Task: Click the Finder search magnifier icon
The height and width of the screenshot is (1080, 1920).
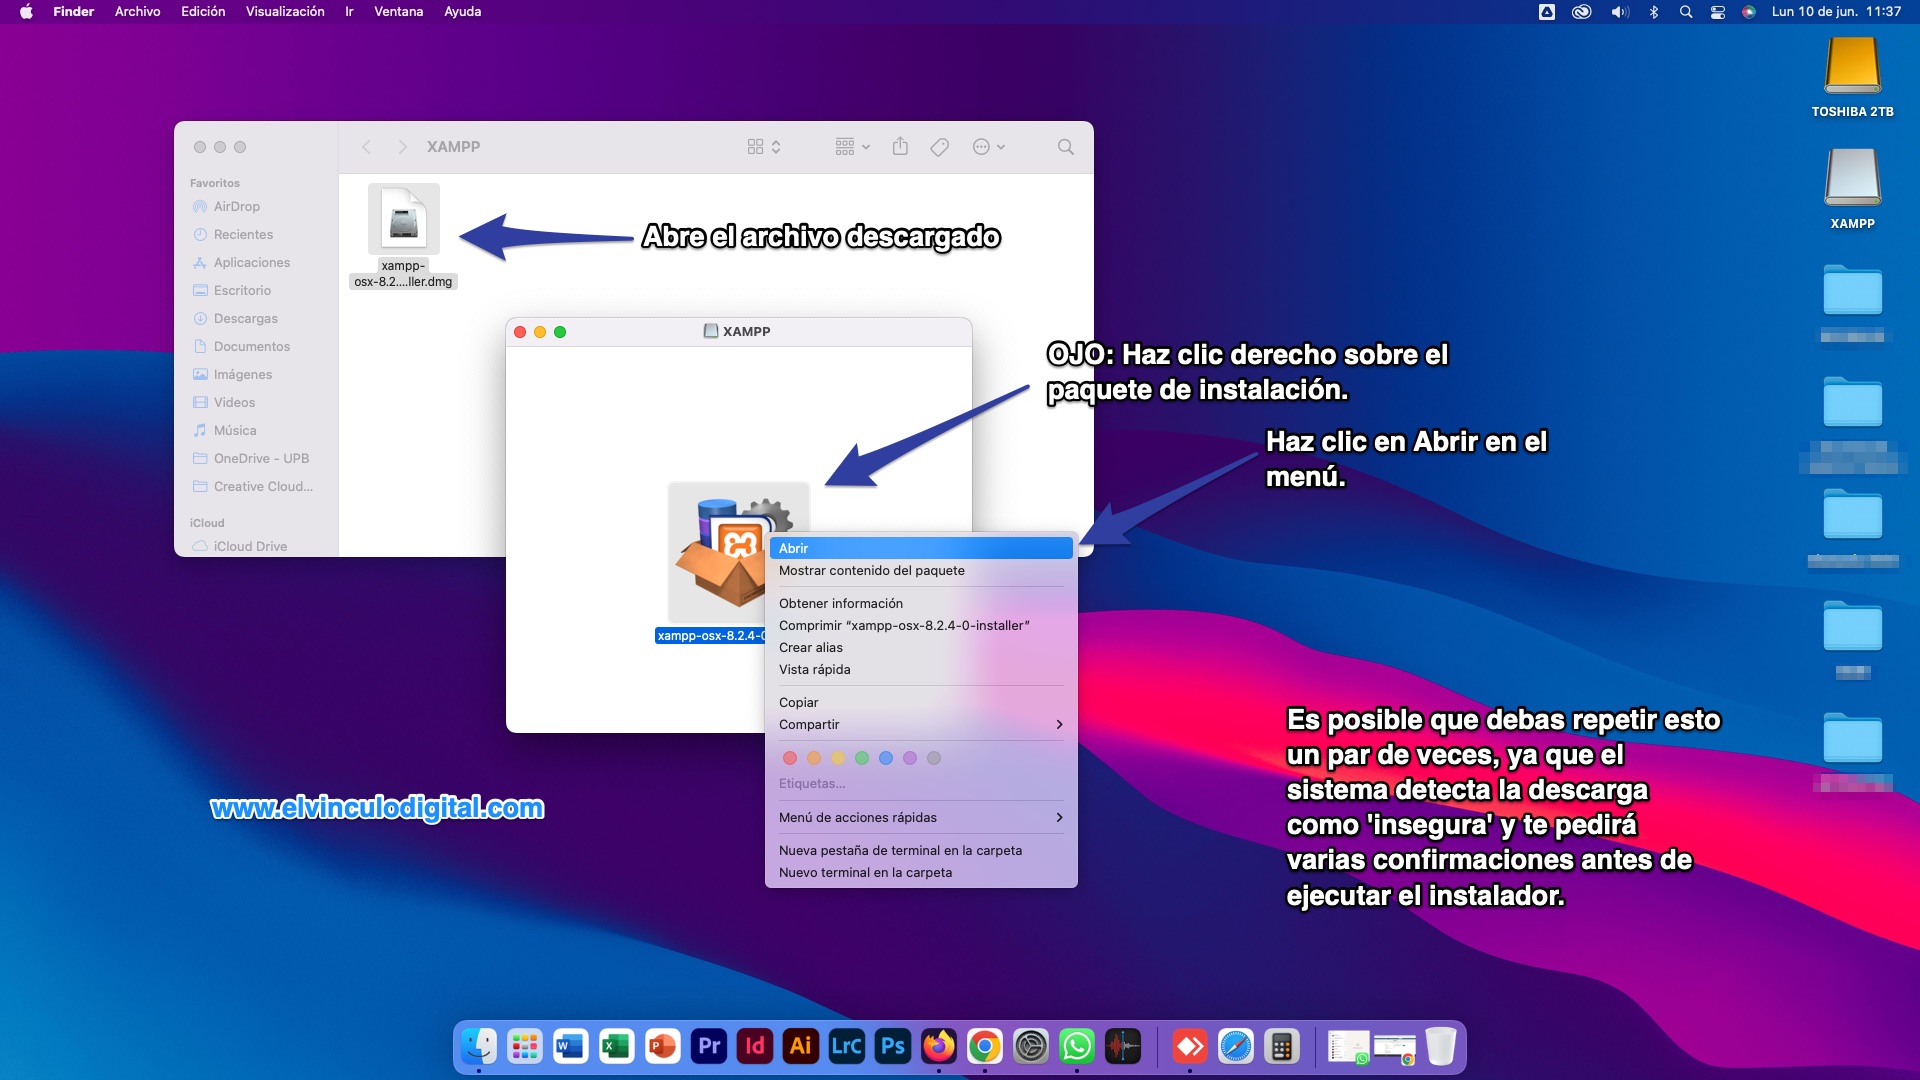Action: pos(1066,147)
